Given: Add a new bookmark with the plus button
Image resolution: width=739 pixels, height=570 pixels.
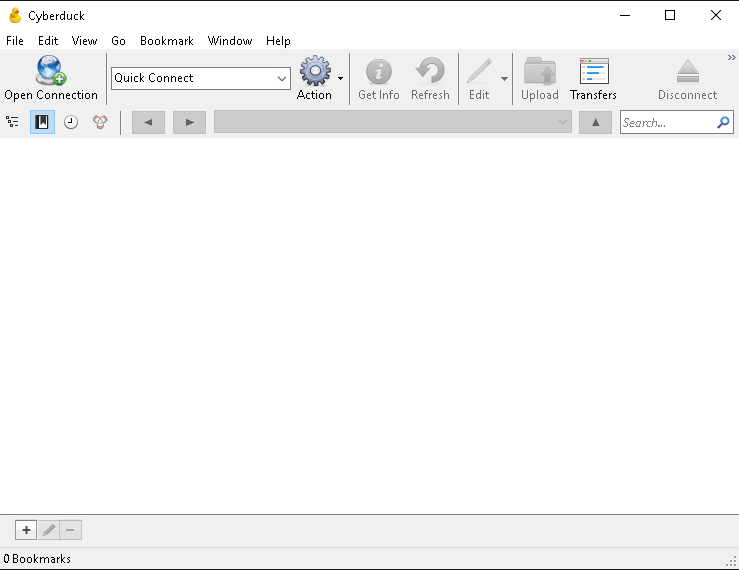Looking at the screenshot, I should (x=26, y=530).
